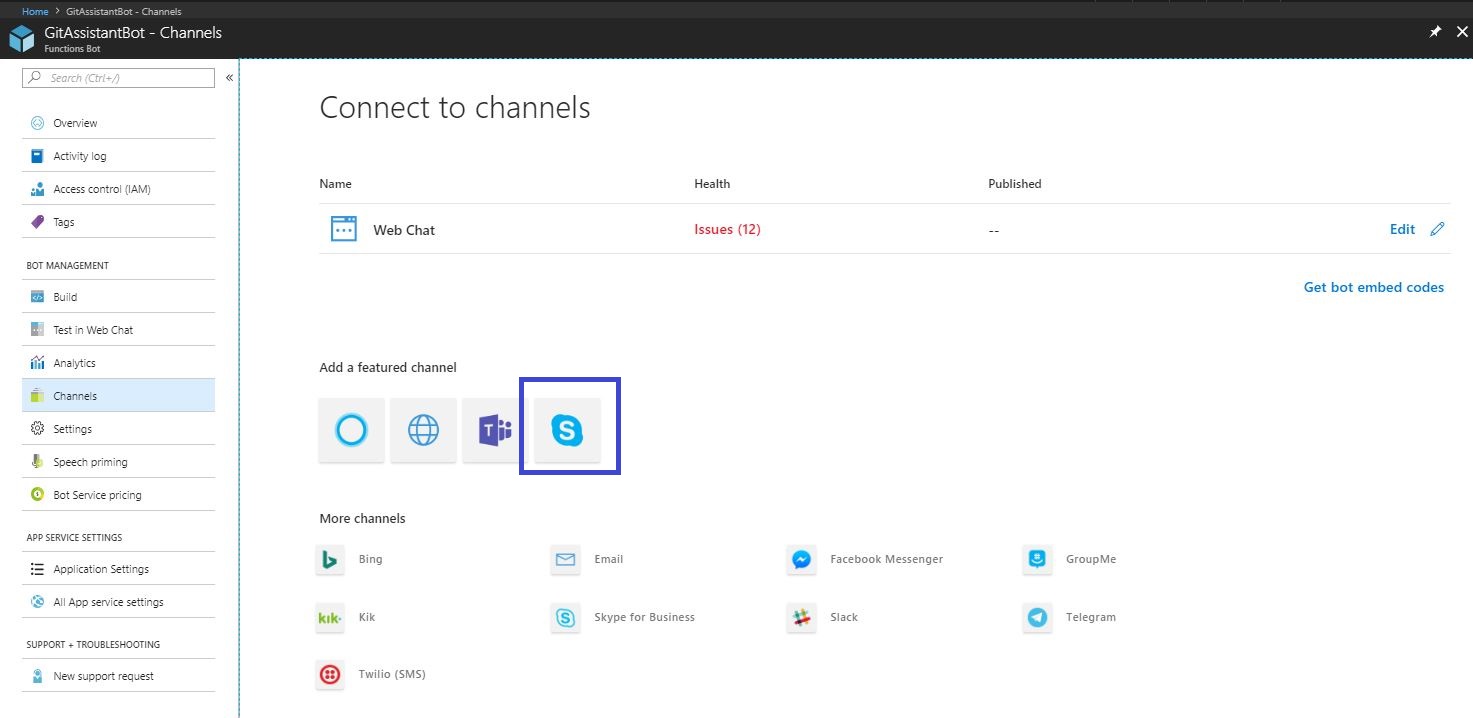Open New support request
Image resolution: width=1473 pixels, height=718 pixels.
(x=119, y=676)
